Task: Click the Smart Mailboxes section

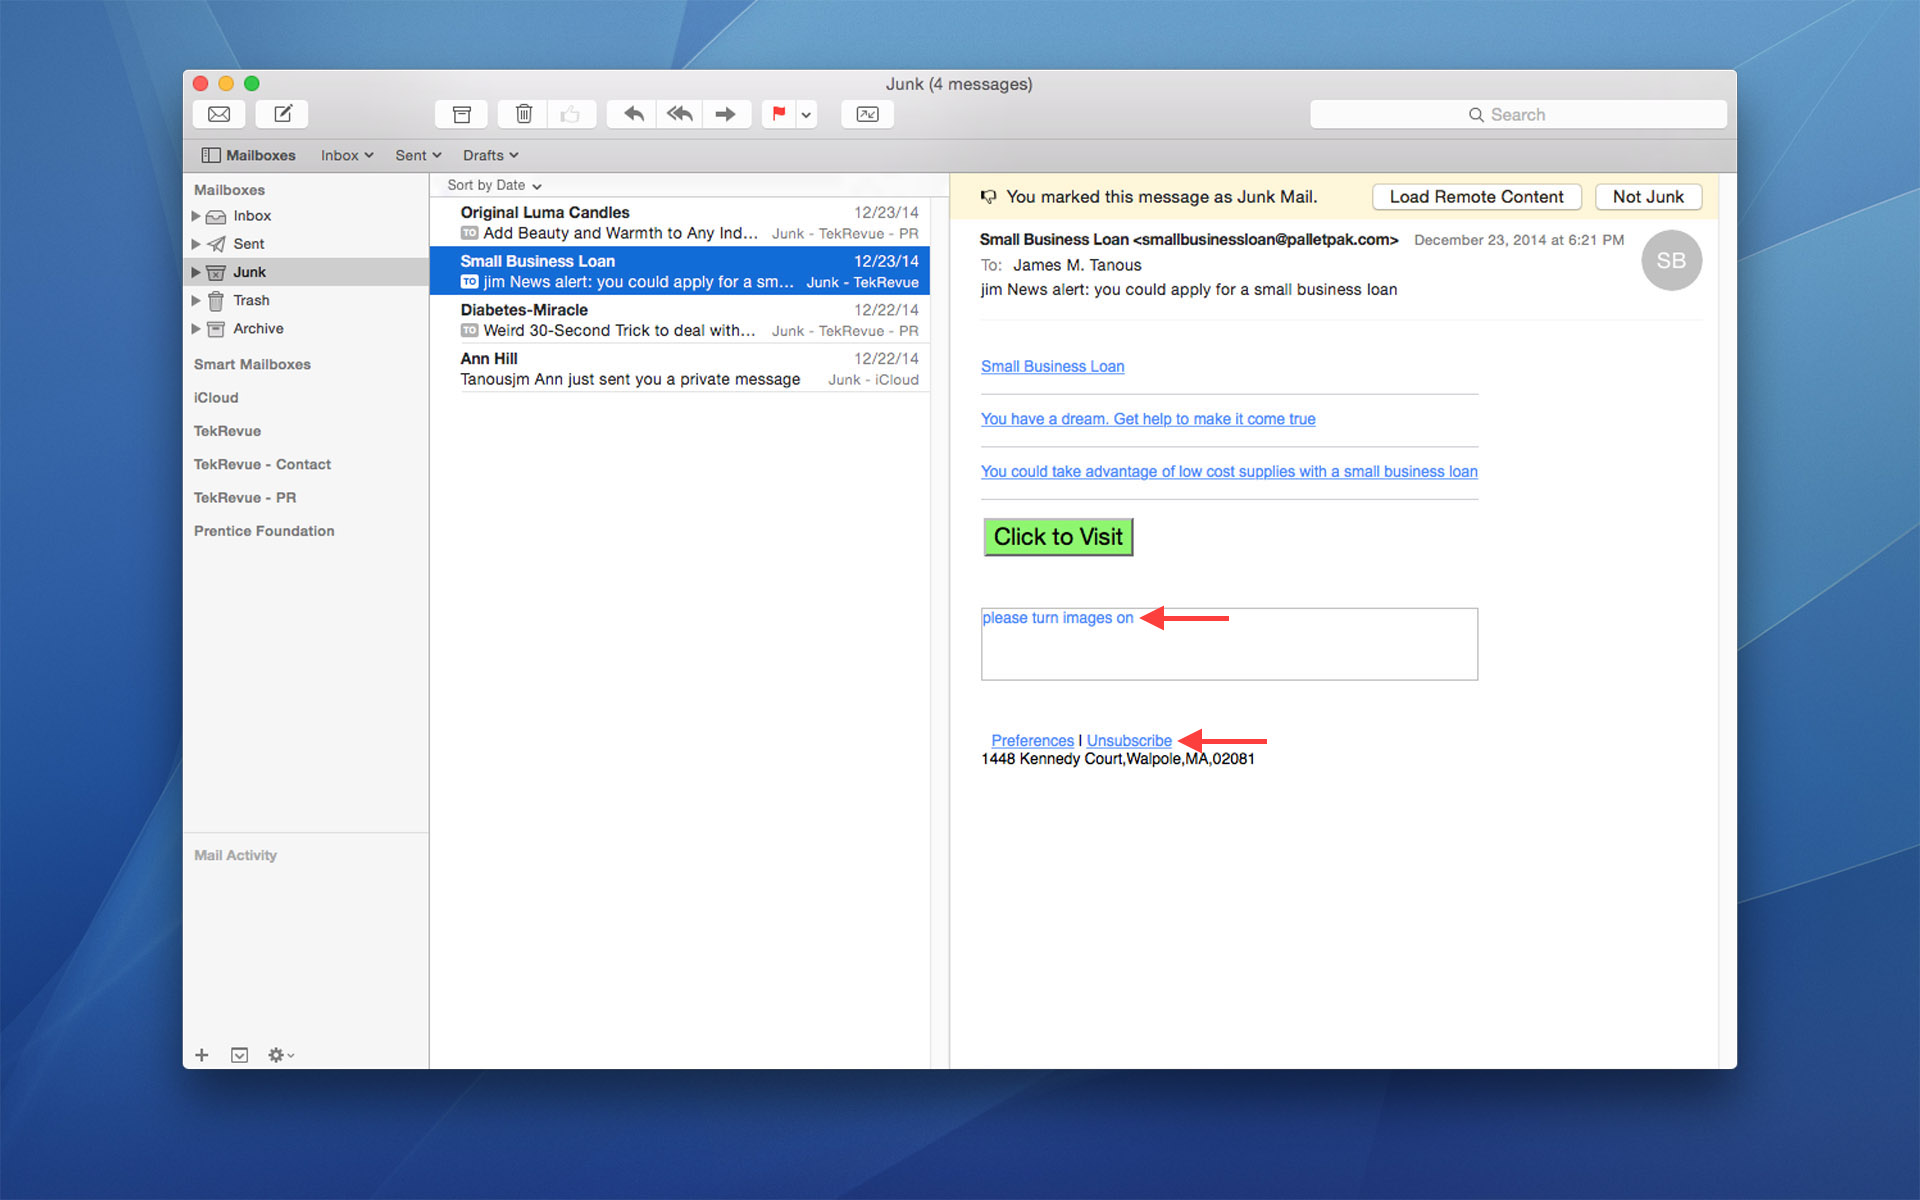Action: coord(252,364)
